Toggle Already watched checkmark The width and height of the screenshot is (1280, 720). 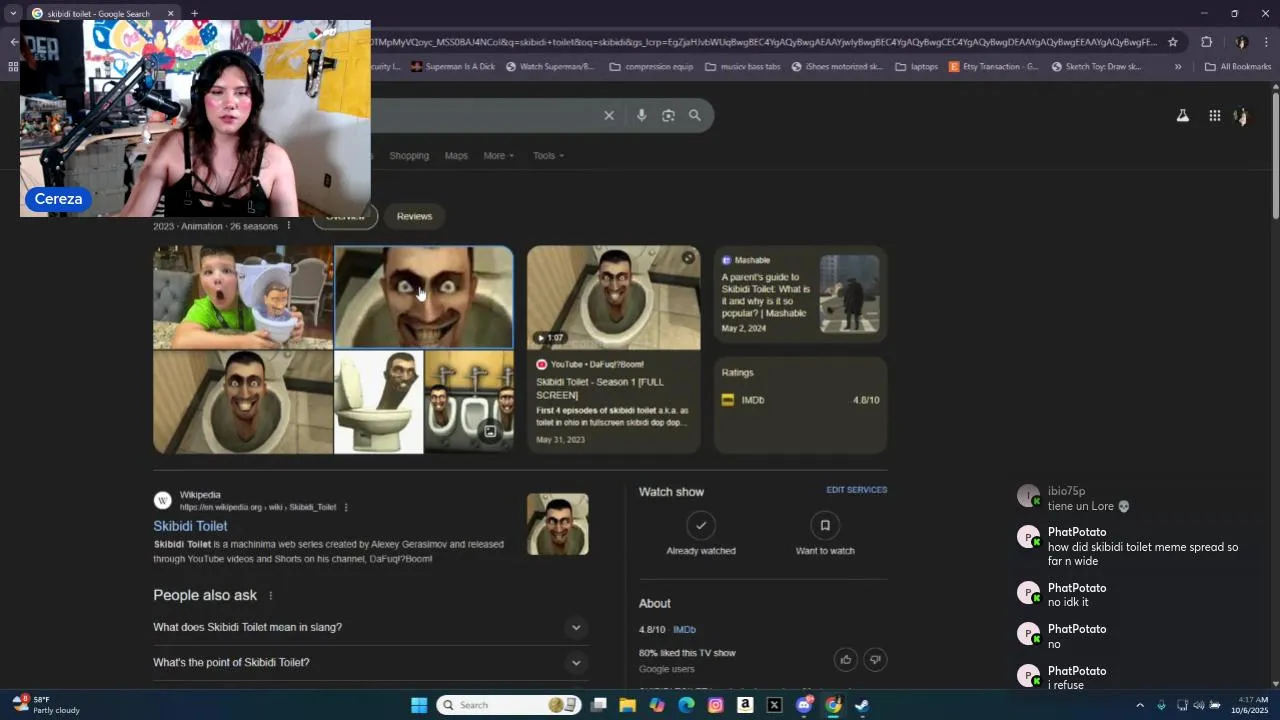[701, 525]
